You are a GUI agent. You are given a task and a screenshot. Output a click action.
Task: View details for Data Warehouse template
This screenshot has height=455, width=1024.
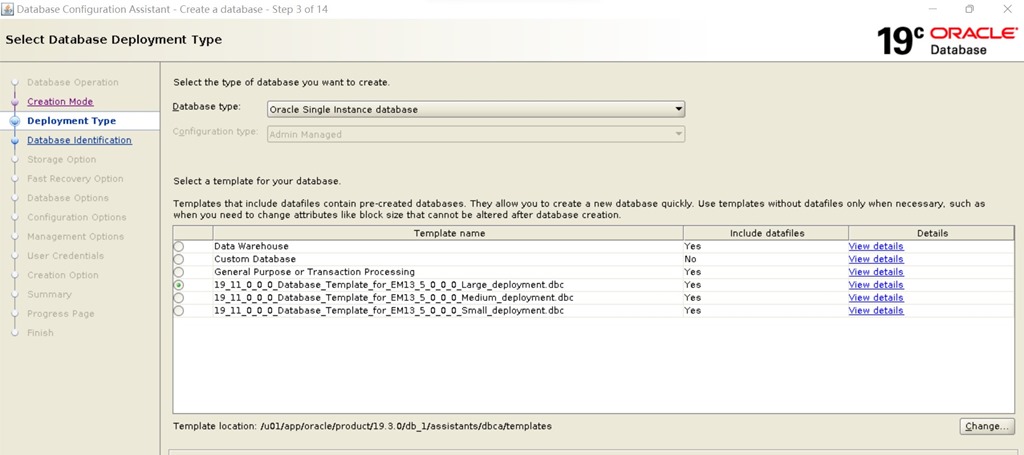pos(876,246)
